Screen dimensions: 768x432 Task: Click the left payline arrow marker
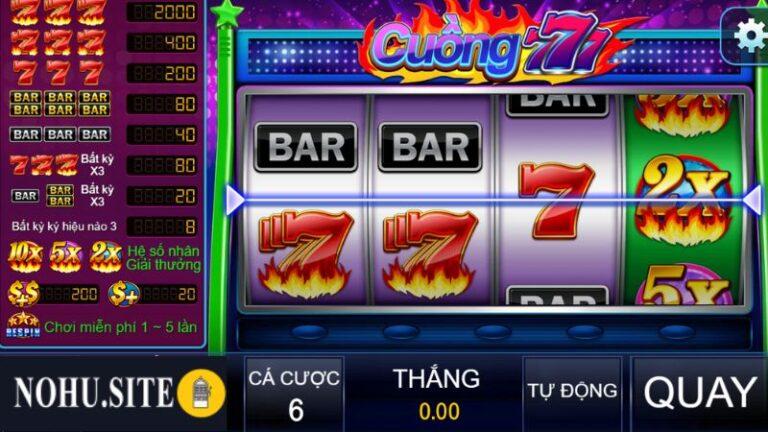pyautogui.click(x=236, y=200)
